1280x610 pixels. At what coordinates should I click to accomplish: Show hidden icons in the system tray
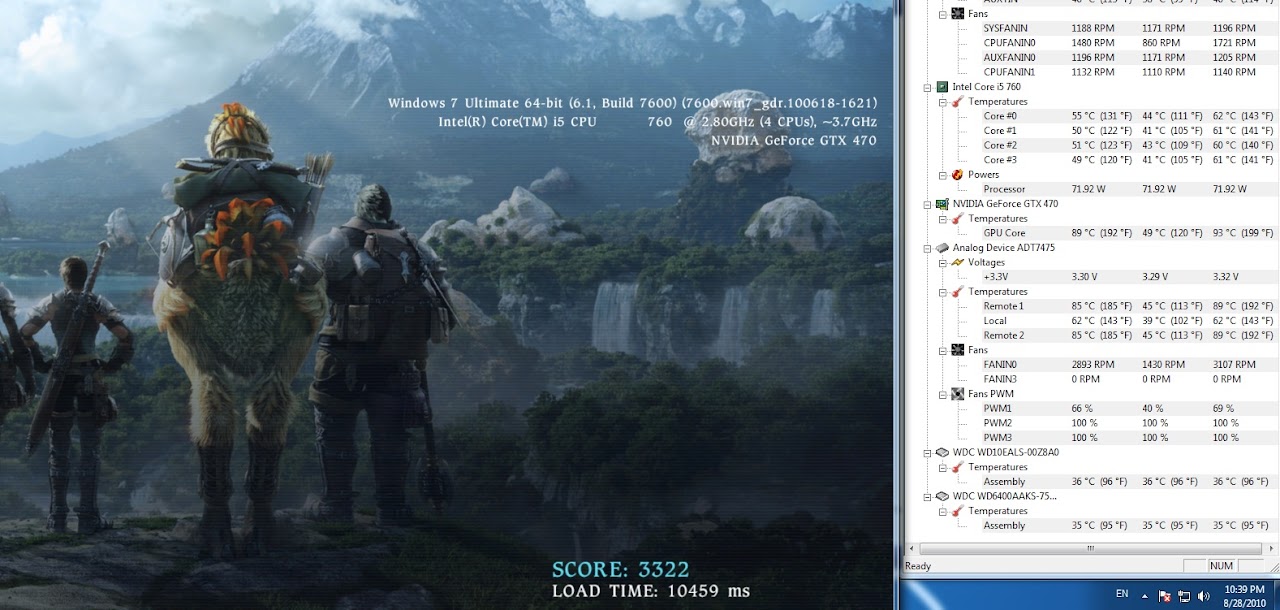point(1146,595)
